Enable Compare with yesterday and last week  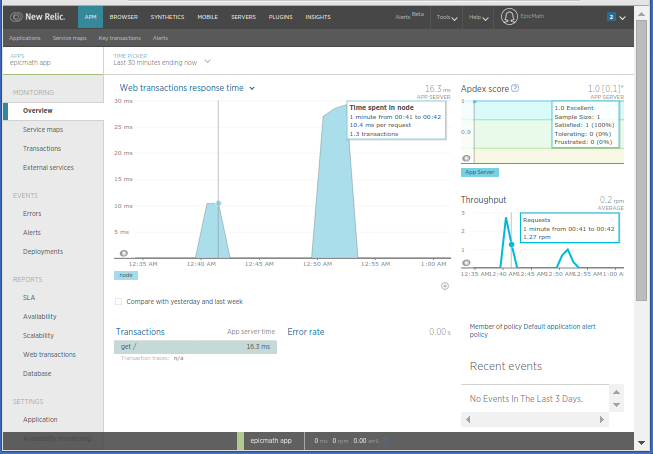[x=118, y=302]
